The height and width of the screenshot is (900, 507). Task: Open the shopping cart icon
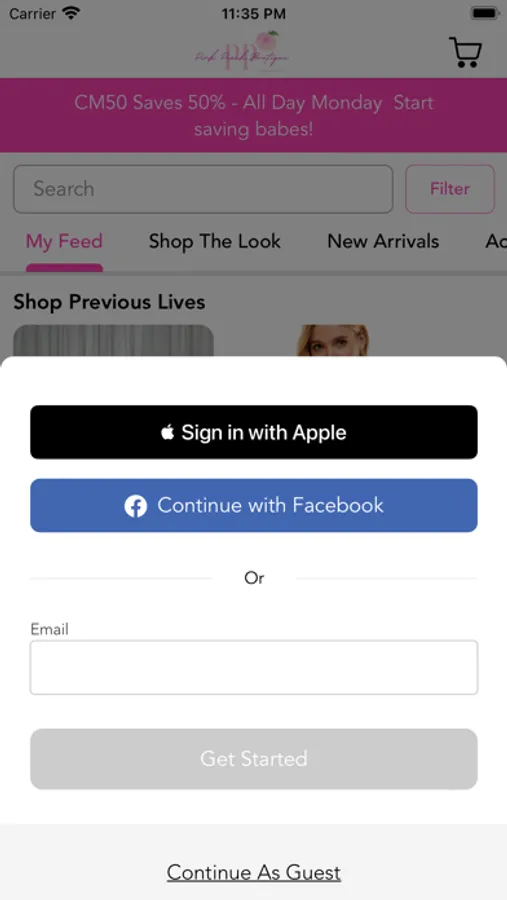point(465,52)
